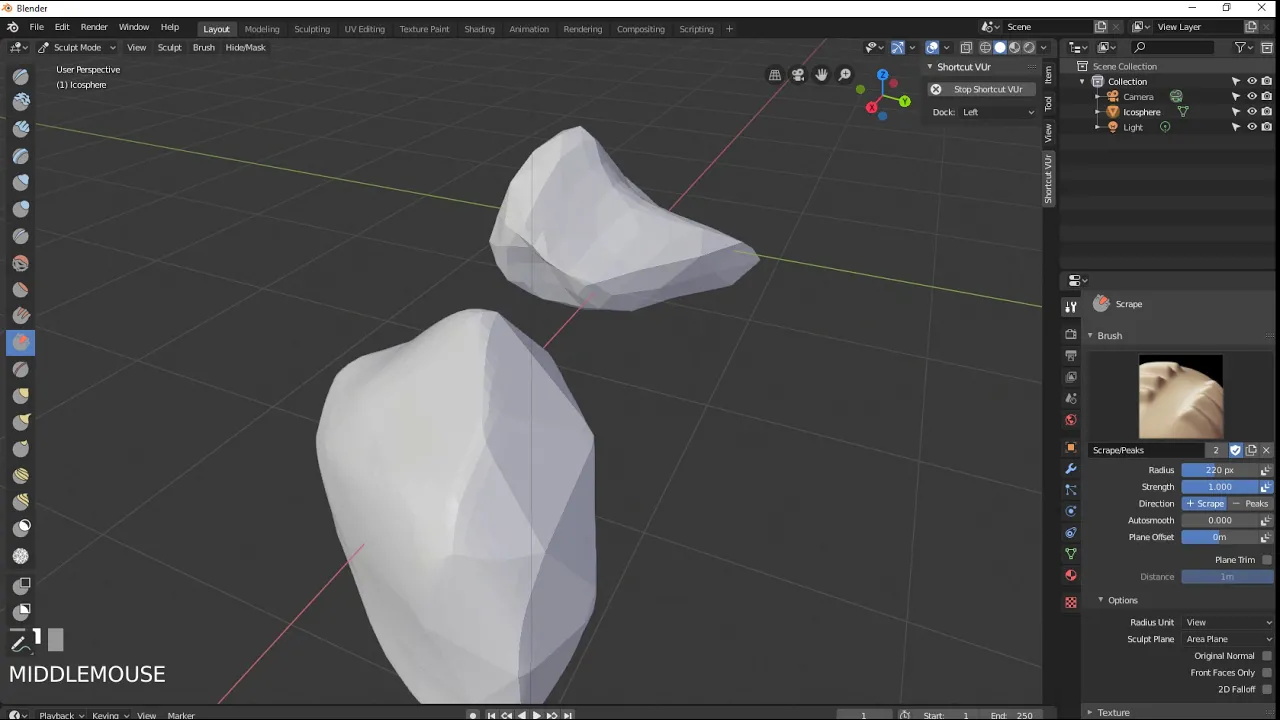
Task: Open Object Data mesh properties tab
Action: (x=1071, y=554)
